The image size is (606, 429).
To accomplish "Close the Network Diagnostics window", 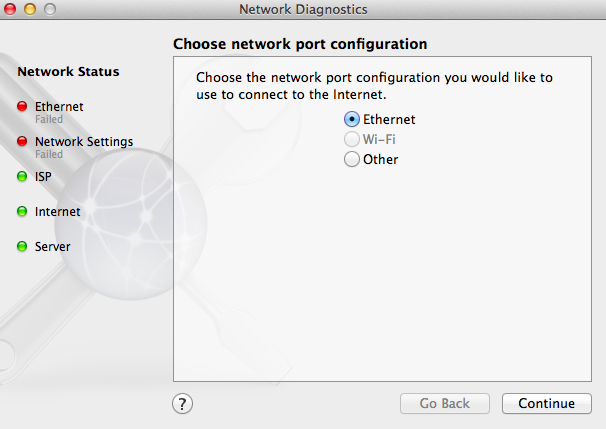I will click(11, 9).
